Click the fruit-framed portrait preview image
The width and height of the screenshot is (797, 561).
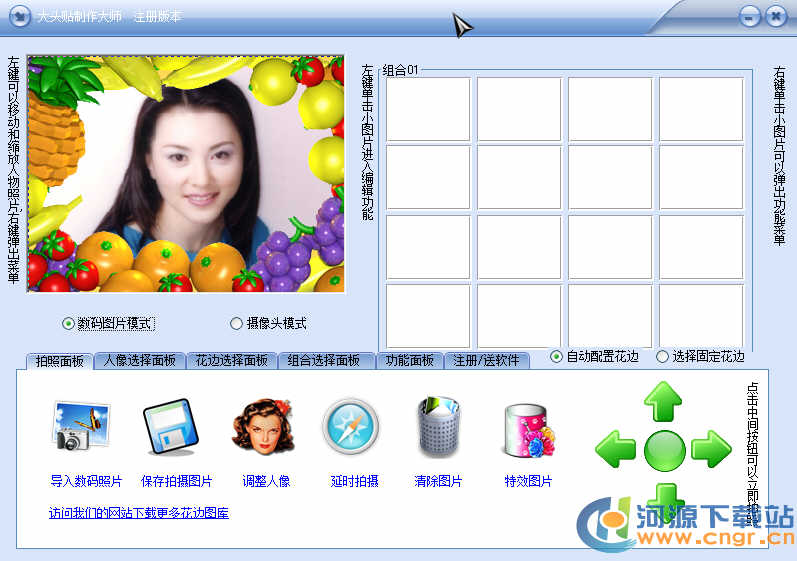(x=186, y=174)
